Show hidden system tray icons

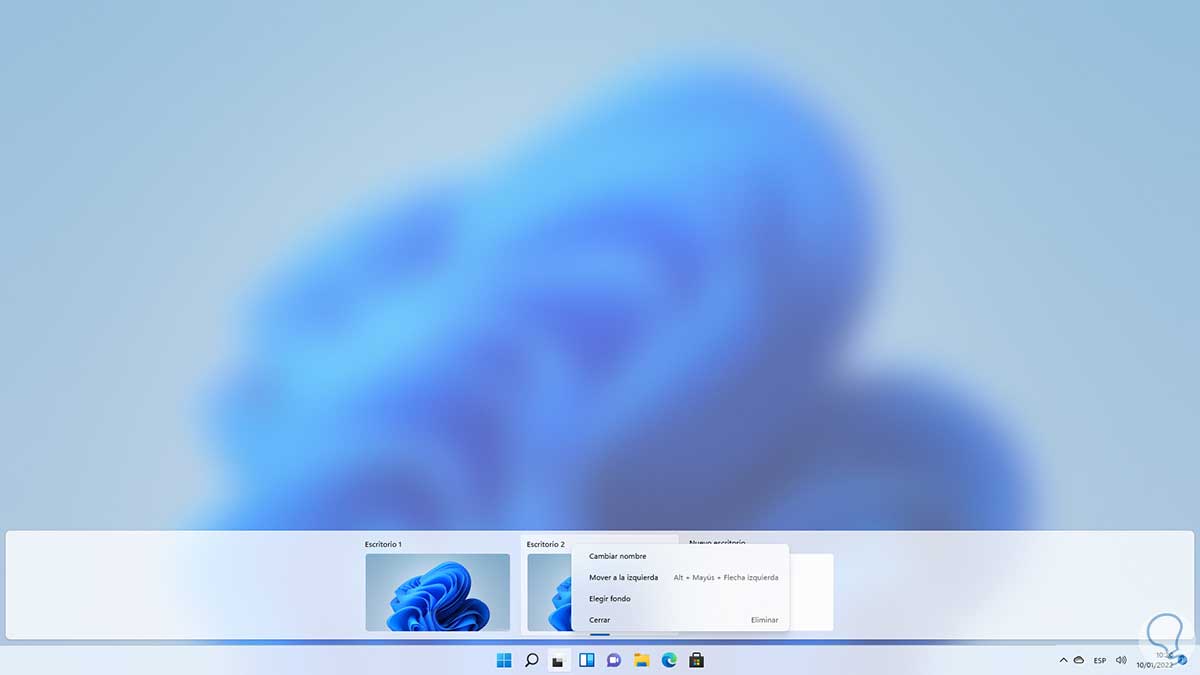tap(1063, 660)
